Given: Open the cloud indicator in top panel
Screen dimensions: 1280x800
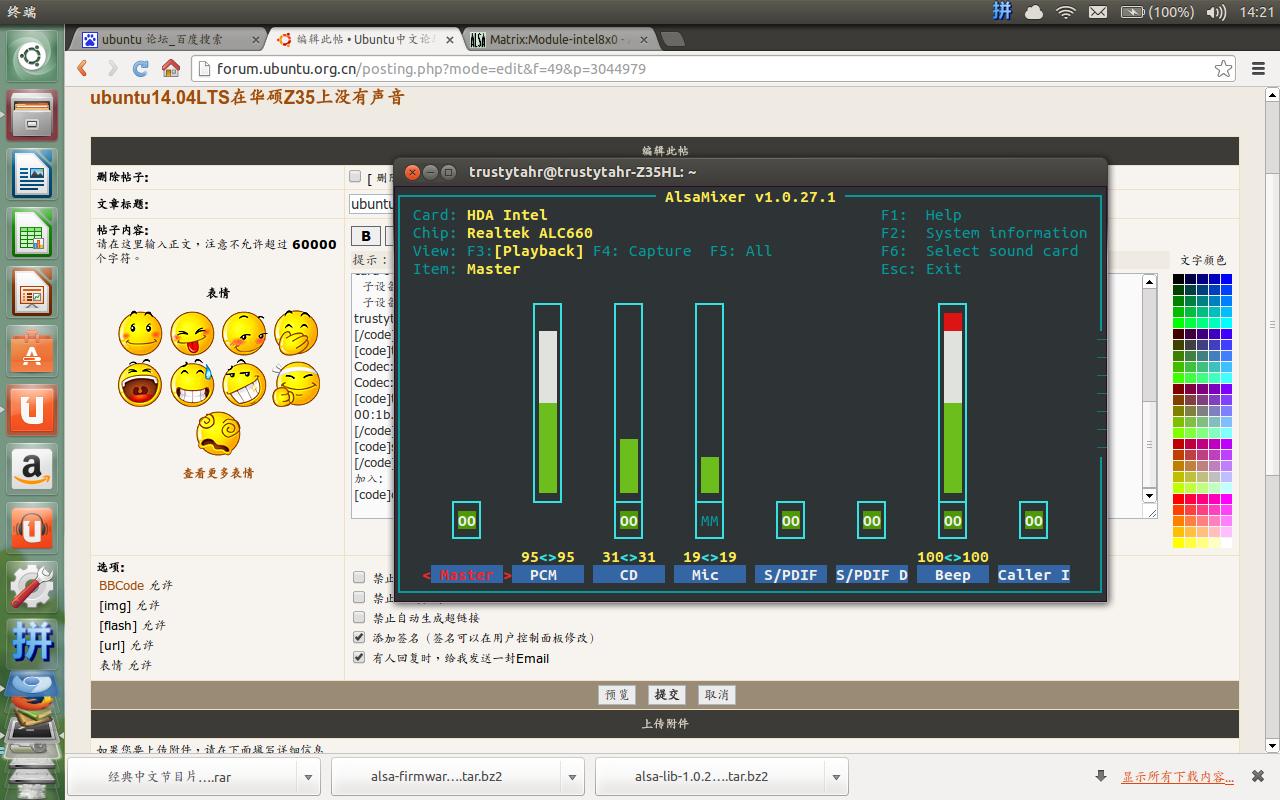Looking at the screenshot, I should [1034, 12].
